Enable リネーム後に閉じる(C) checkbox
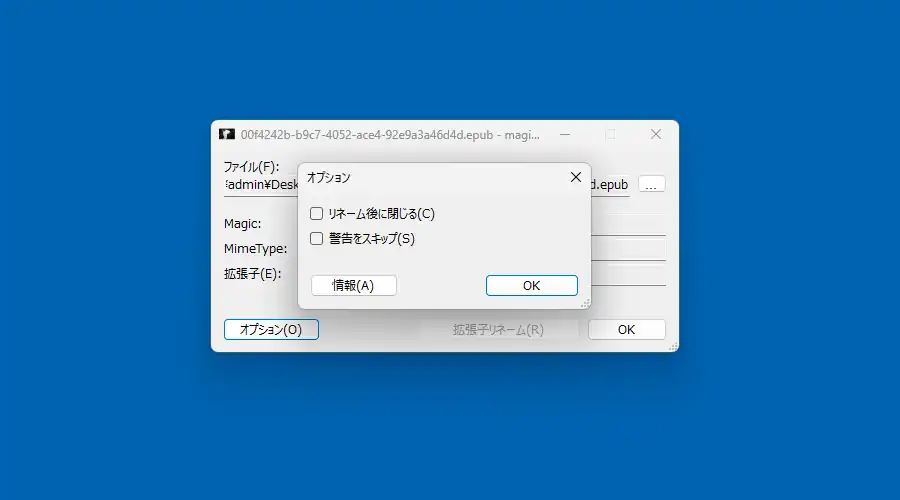Screen dimensions: 900x500 coord(316,214)
